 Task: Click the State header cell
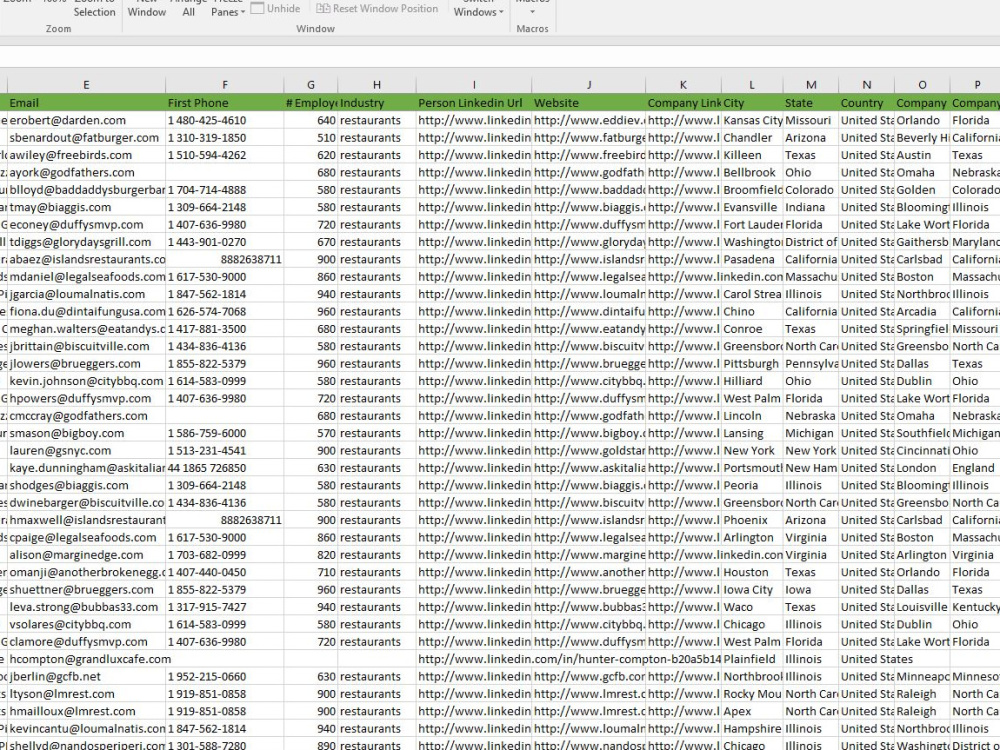coord(811,103)
